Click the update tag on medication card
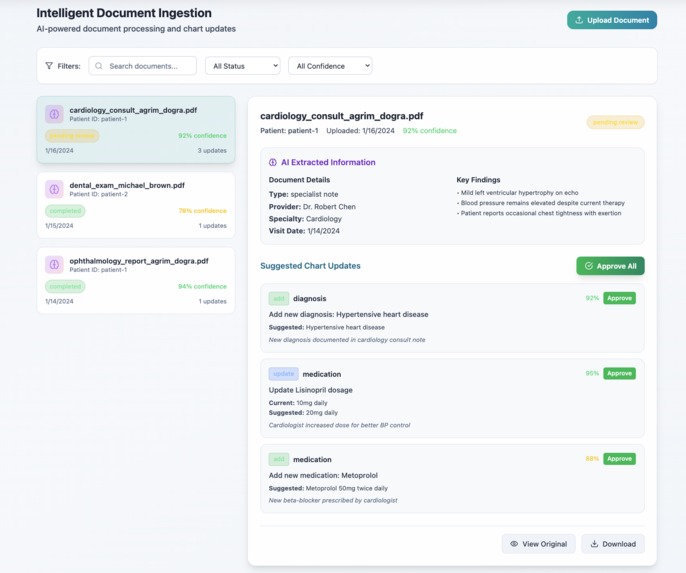 pos(284,374)
